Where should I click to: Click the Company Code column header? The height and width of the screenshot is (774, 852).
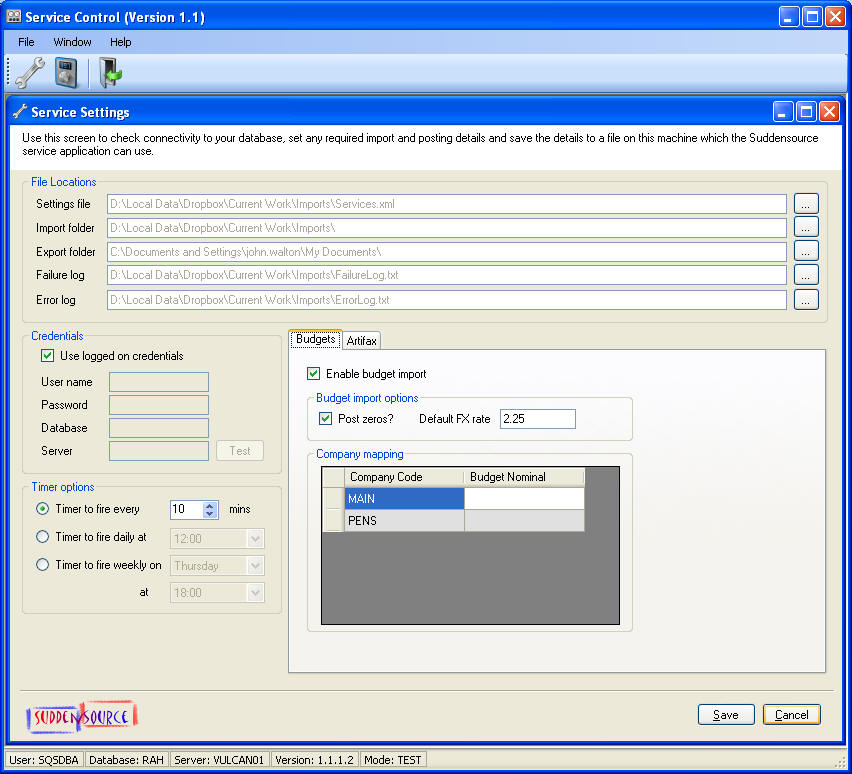pos(404,477)
